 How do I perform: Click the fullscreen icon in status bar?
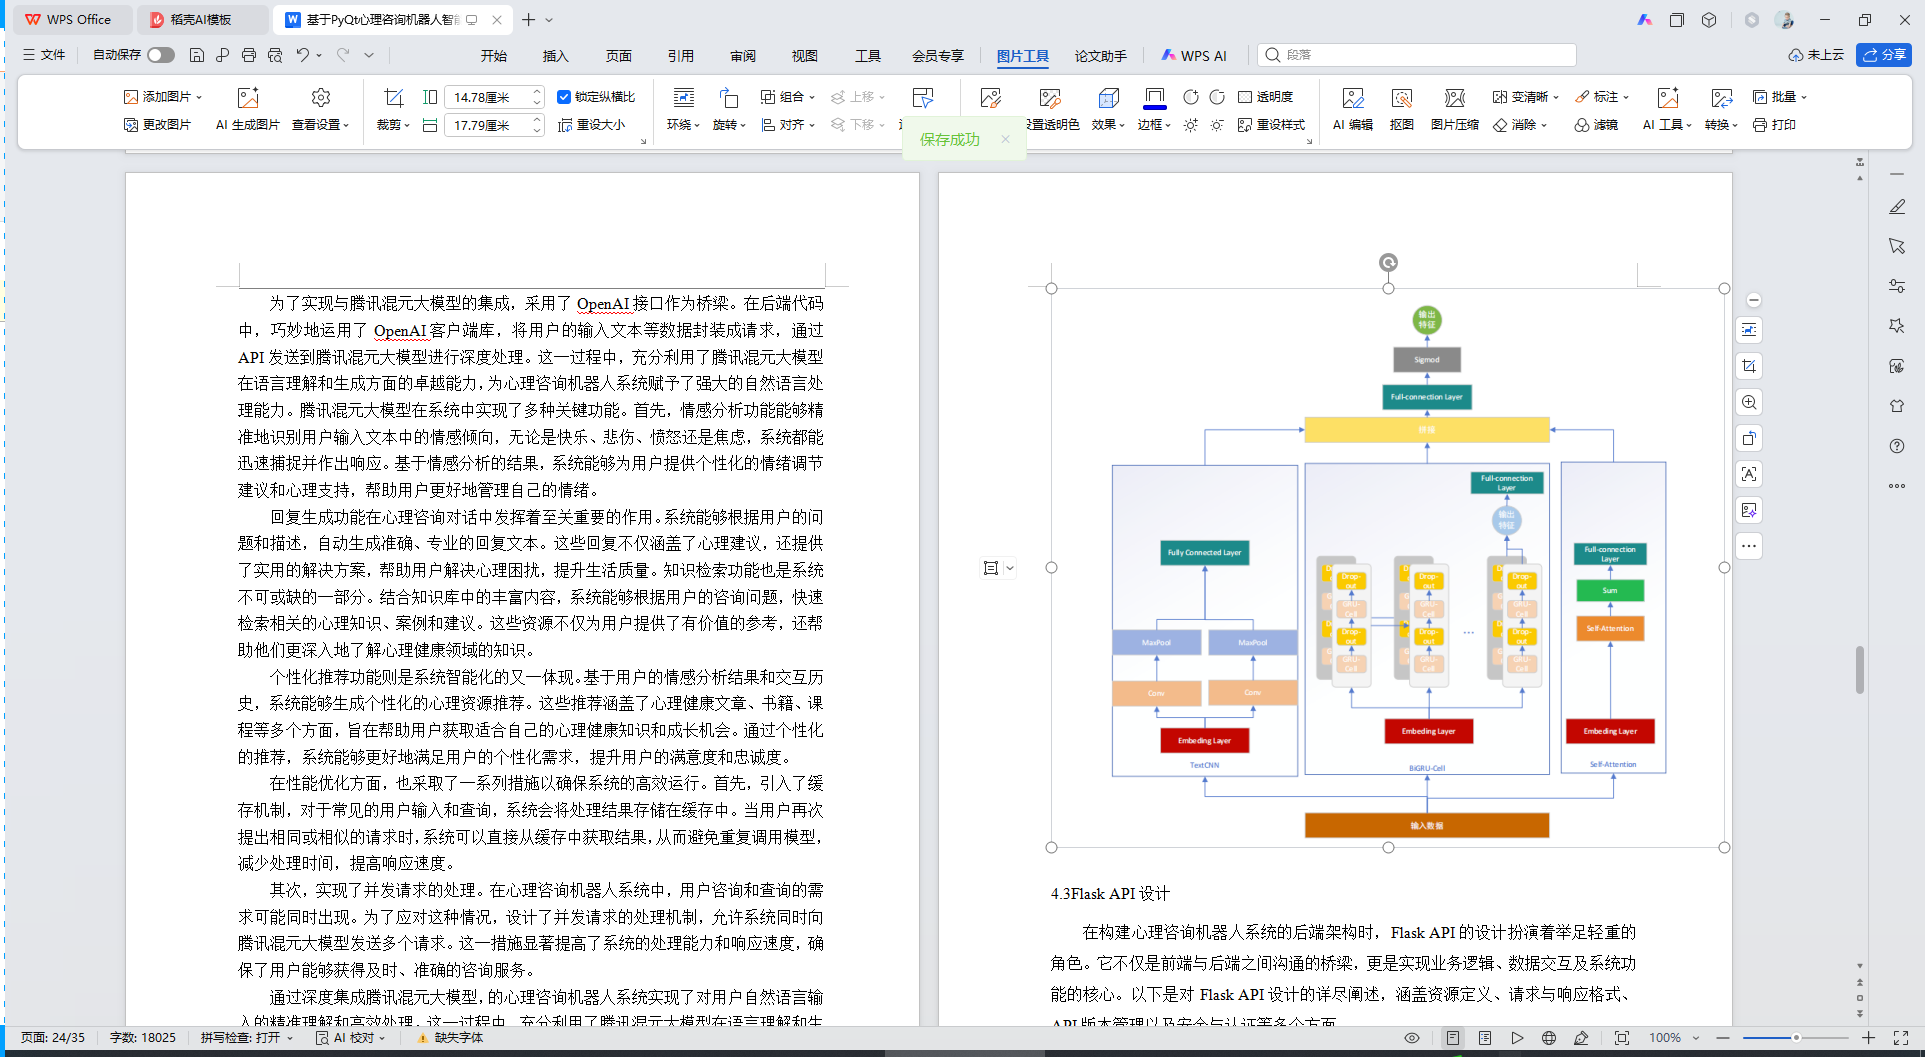click(x=1901, y=1038)
